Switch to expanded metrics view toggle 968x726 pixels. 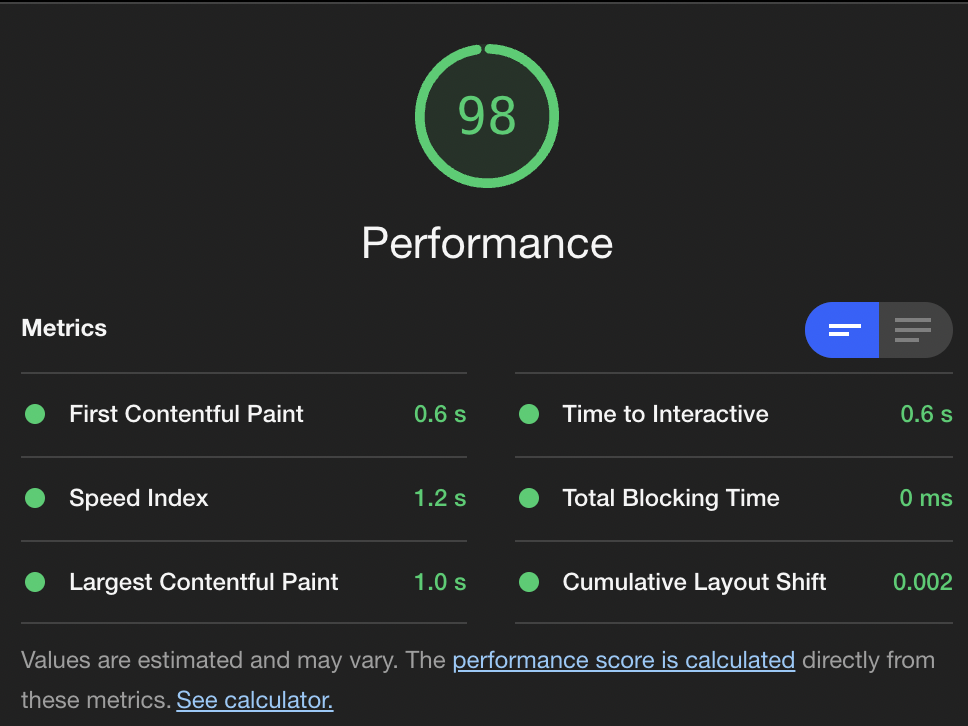916,330
